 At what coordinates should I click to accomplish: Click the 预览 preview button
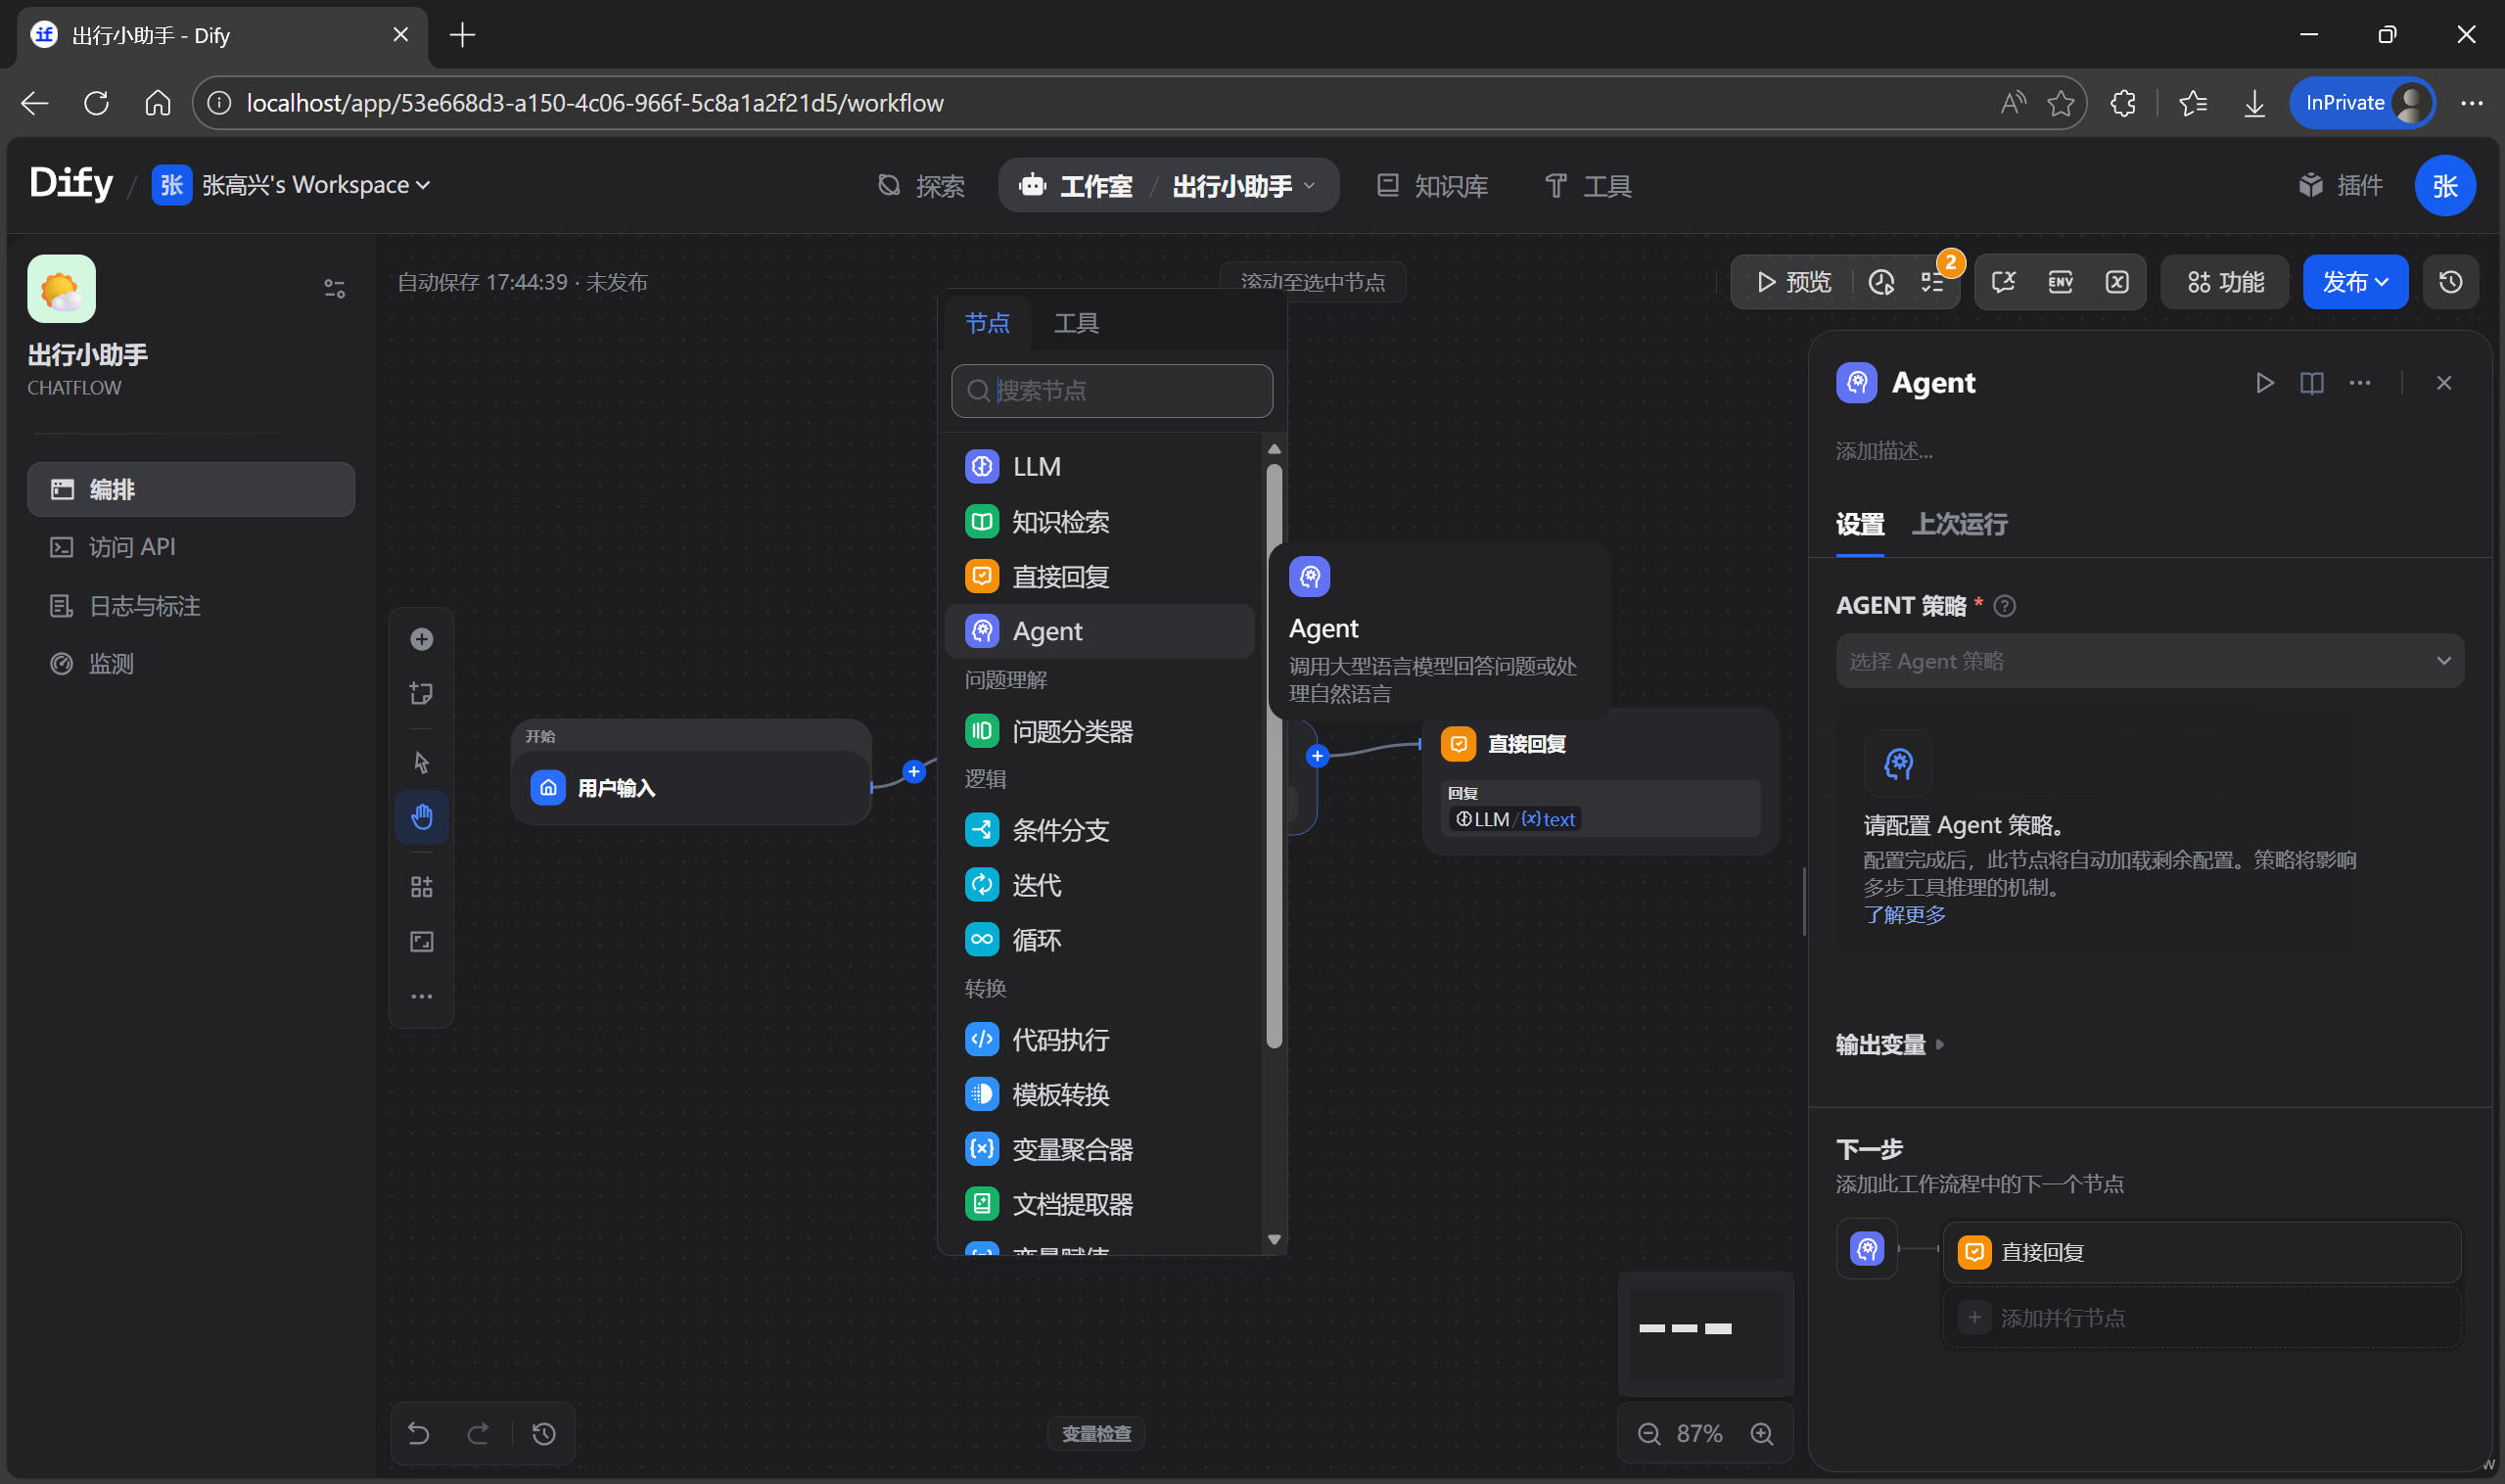(1794, 282)
